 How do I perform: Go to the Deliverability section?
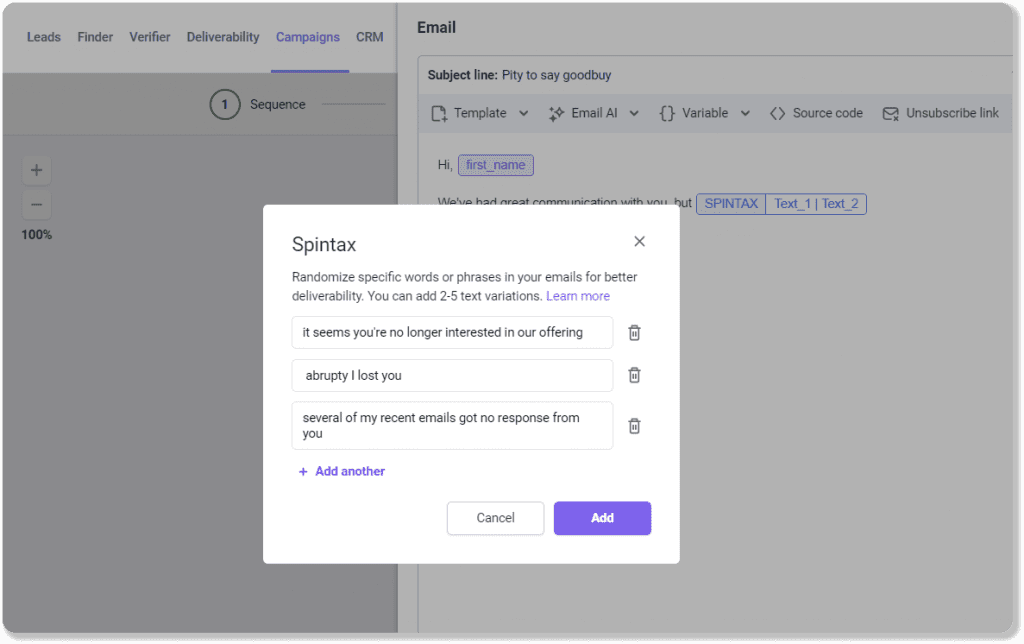point(222,37)
